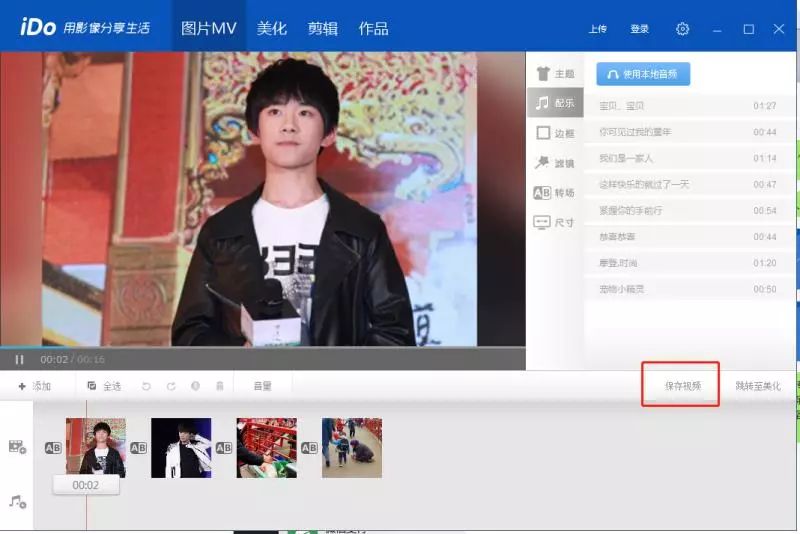This screenshot has width=800, height=534.
Task: Click the undo arrow in timeline toolbar
Action: (x=147, y=386)
